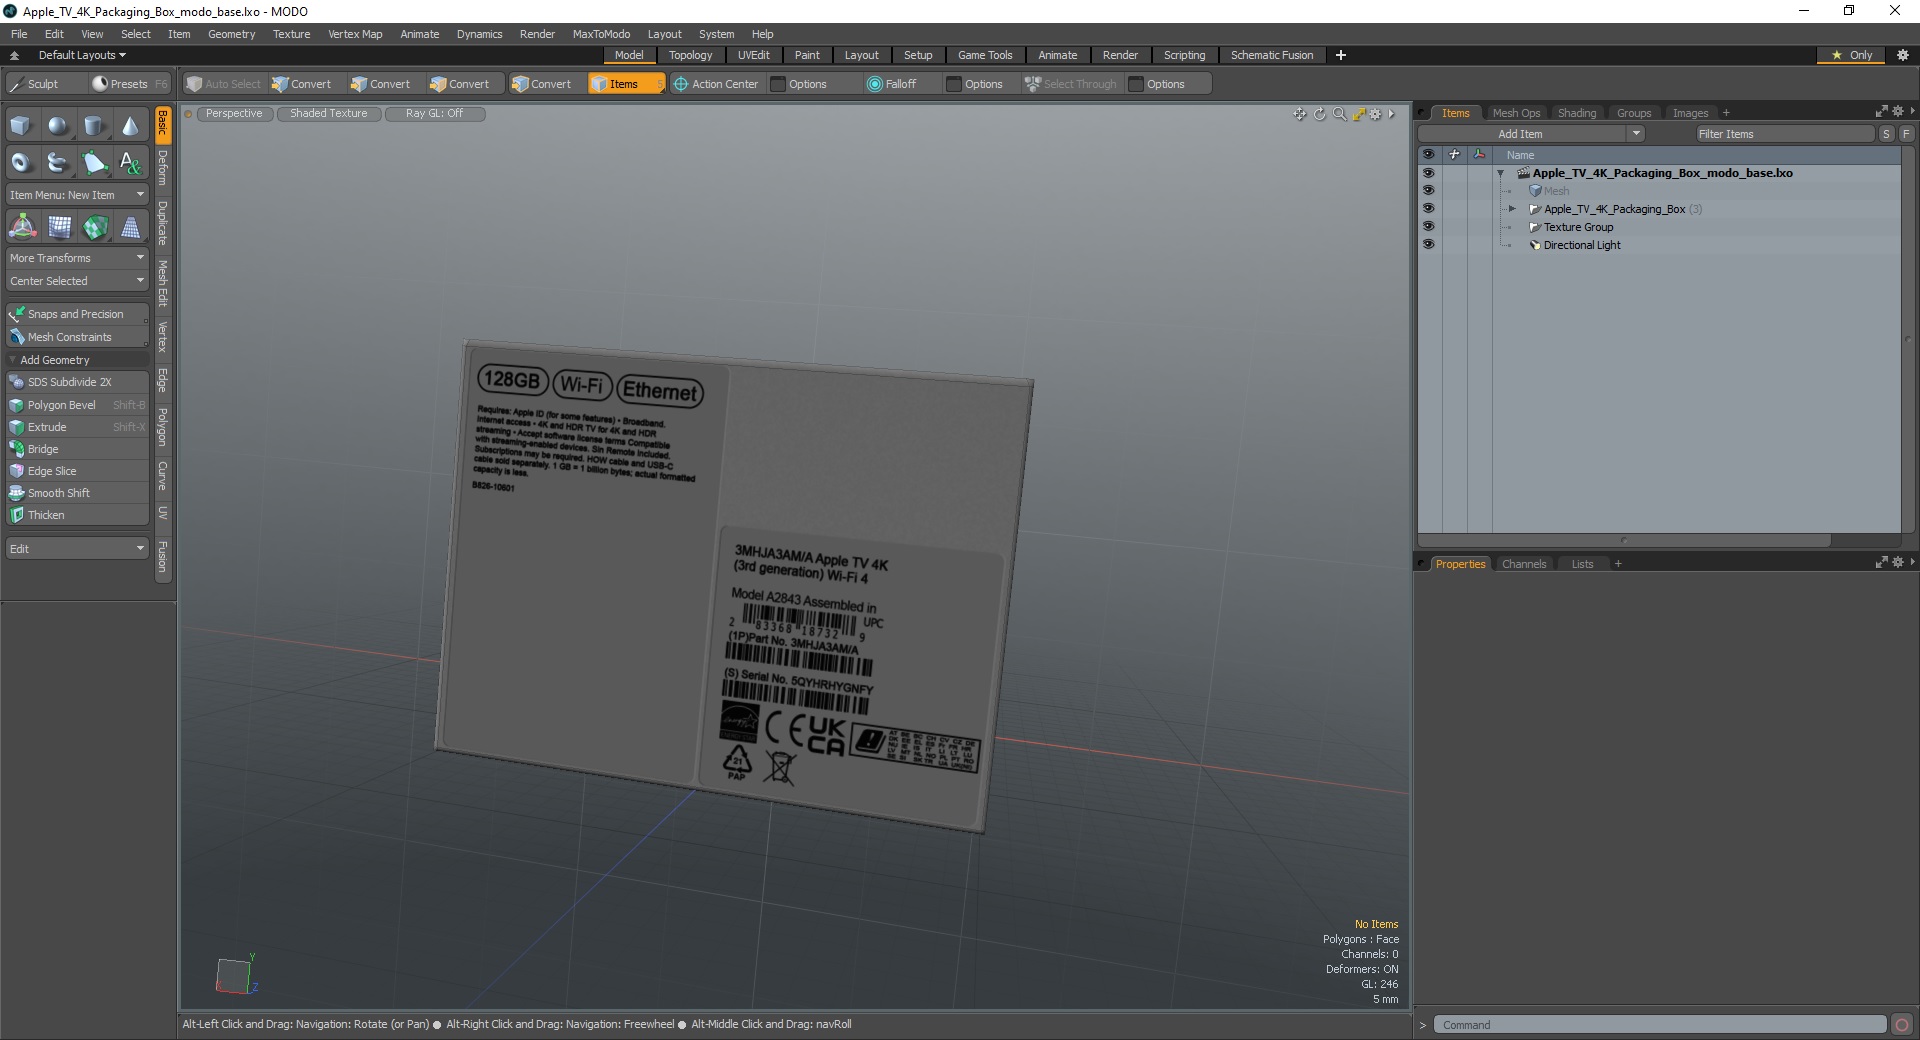
Task: Open the viewport settings gear icon
Action: coord(1376,114)
